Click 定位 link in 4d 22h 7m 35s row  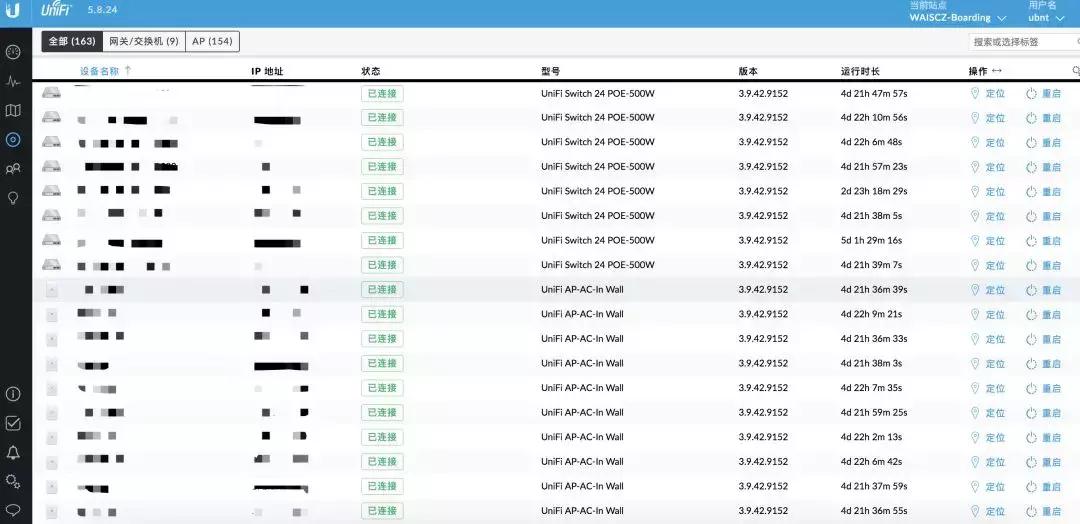click(x=995, y=388)
